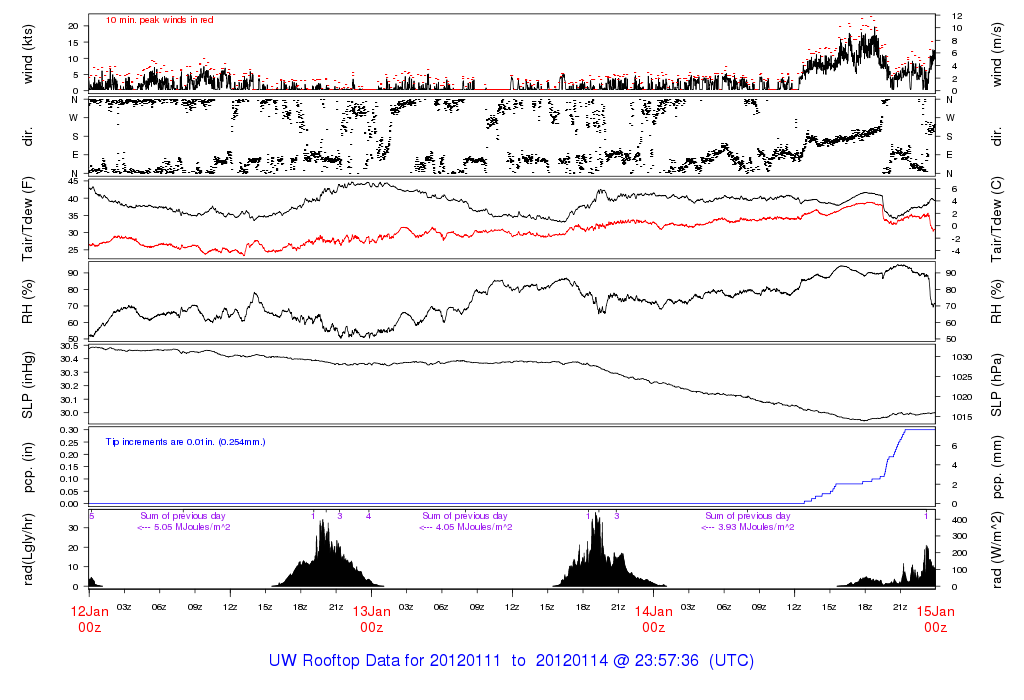Click the '13Jan' date label

click(372, 612)
